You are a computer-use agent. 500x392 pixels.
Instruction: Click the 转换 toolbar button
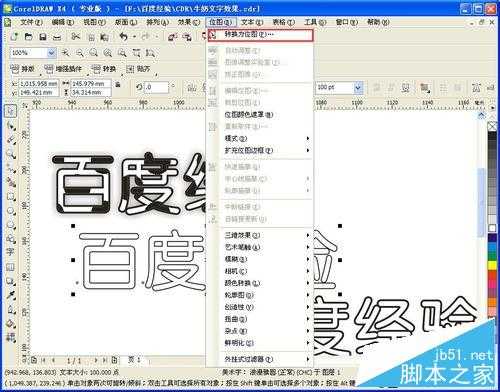104,69
